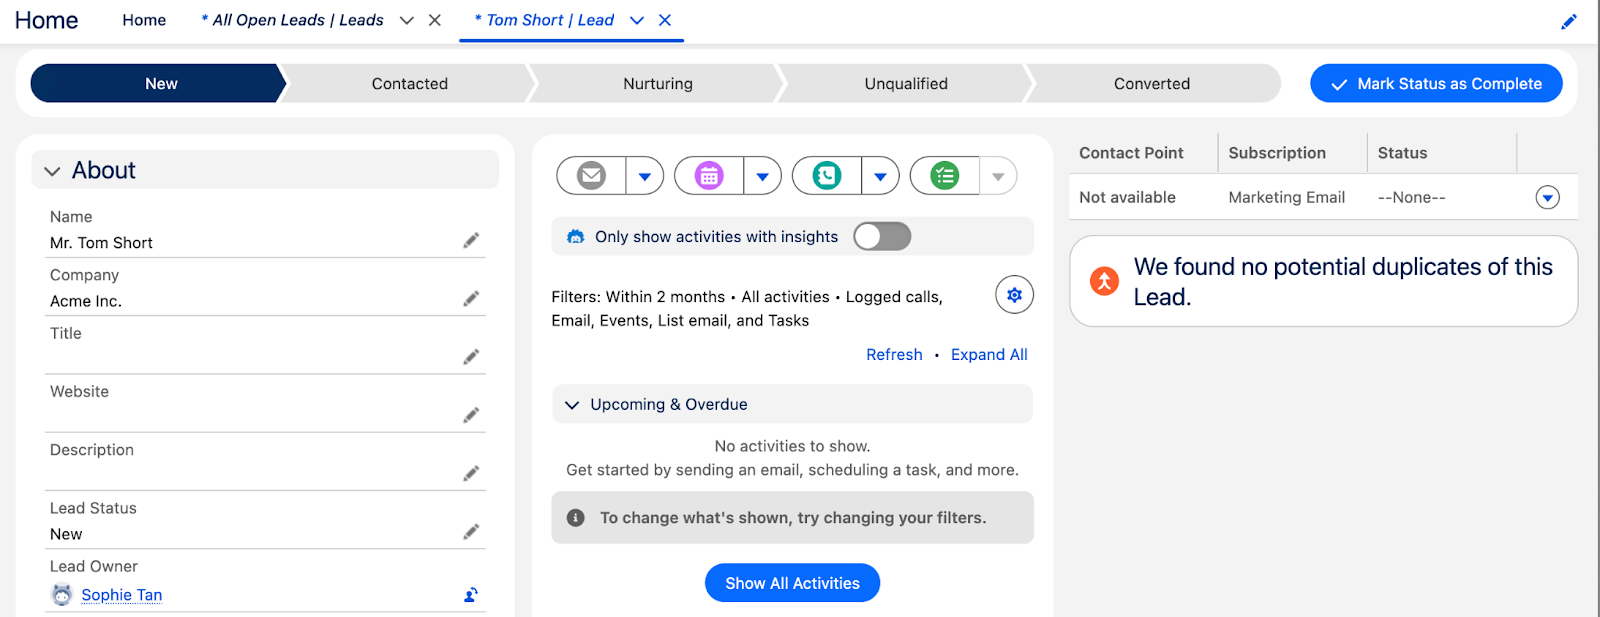Viewport: 1600px width, 617px height.
Task: Click Show All Activities button
Action: 792,583
